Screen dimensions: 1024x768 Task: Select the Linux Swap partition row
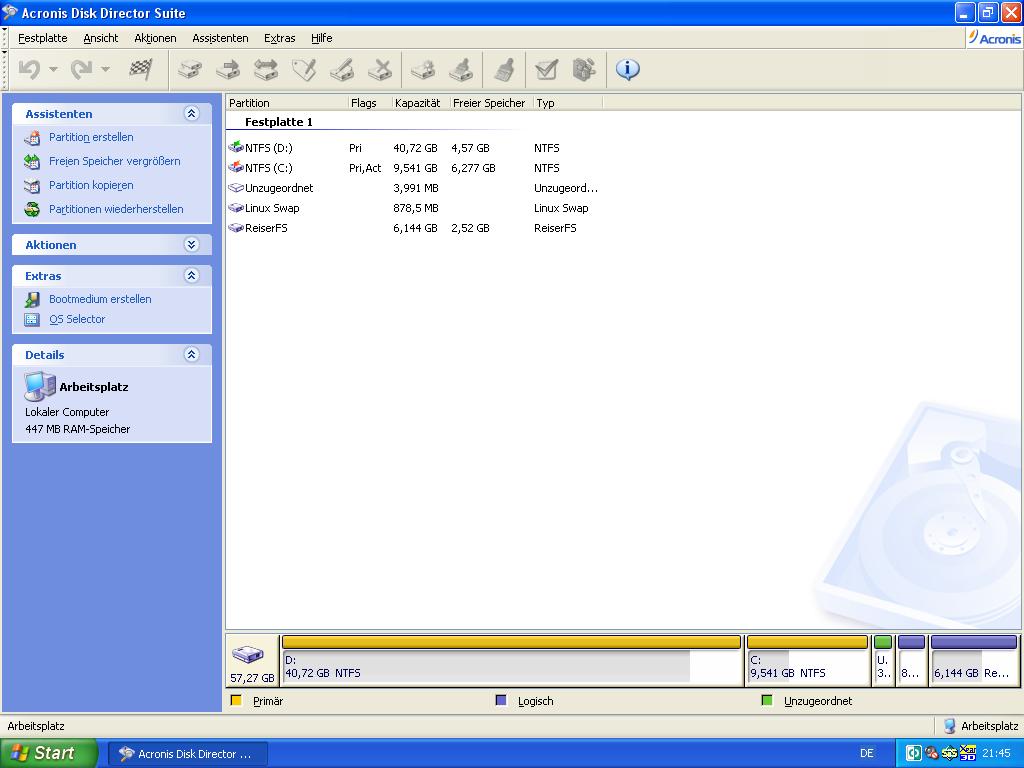413,208
